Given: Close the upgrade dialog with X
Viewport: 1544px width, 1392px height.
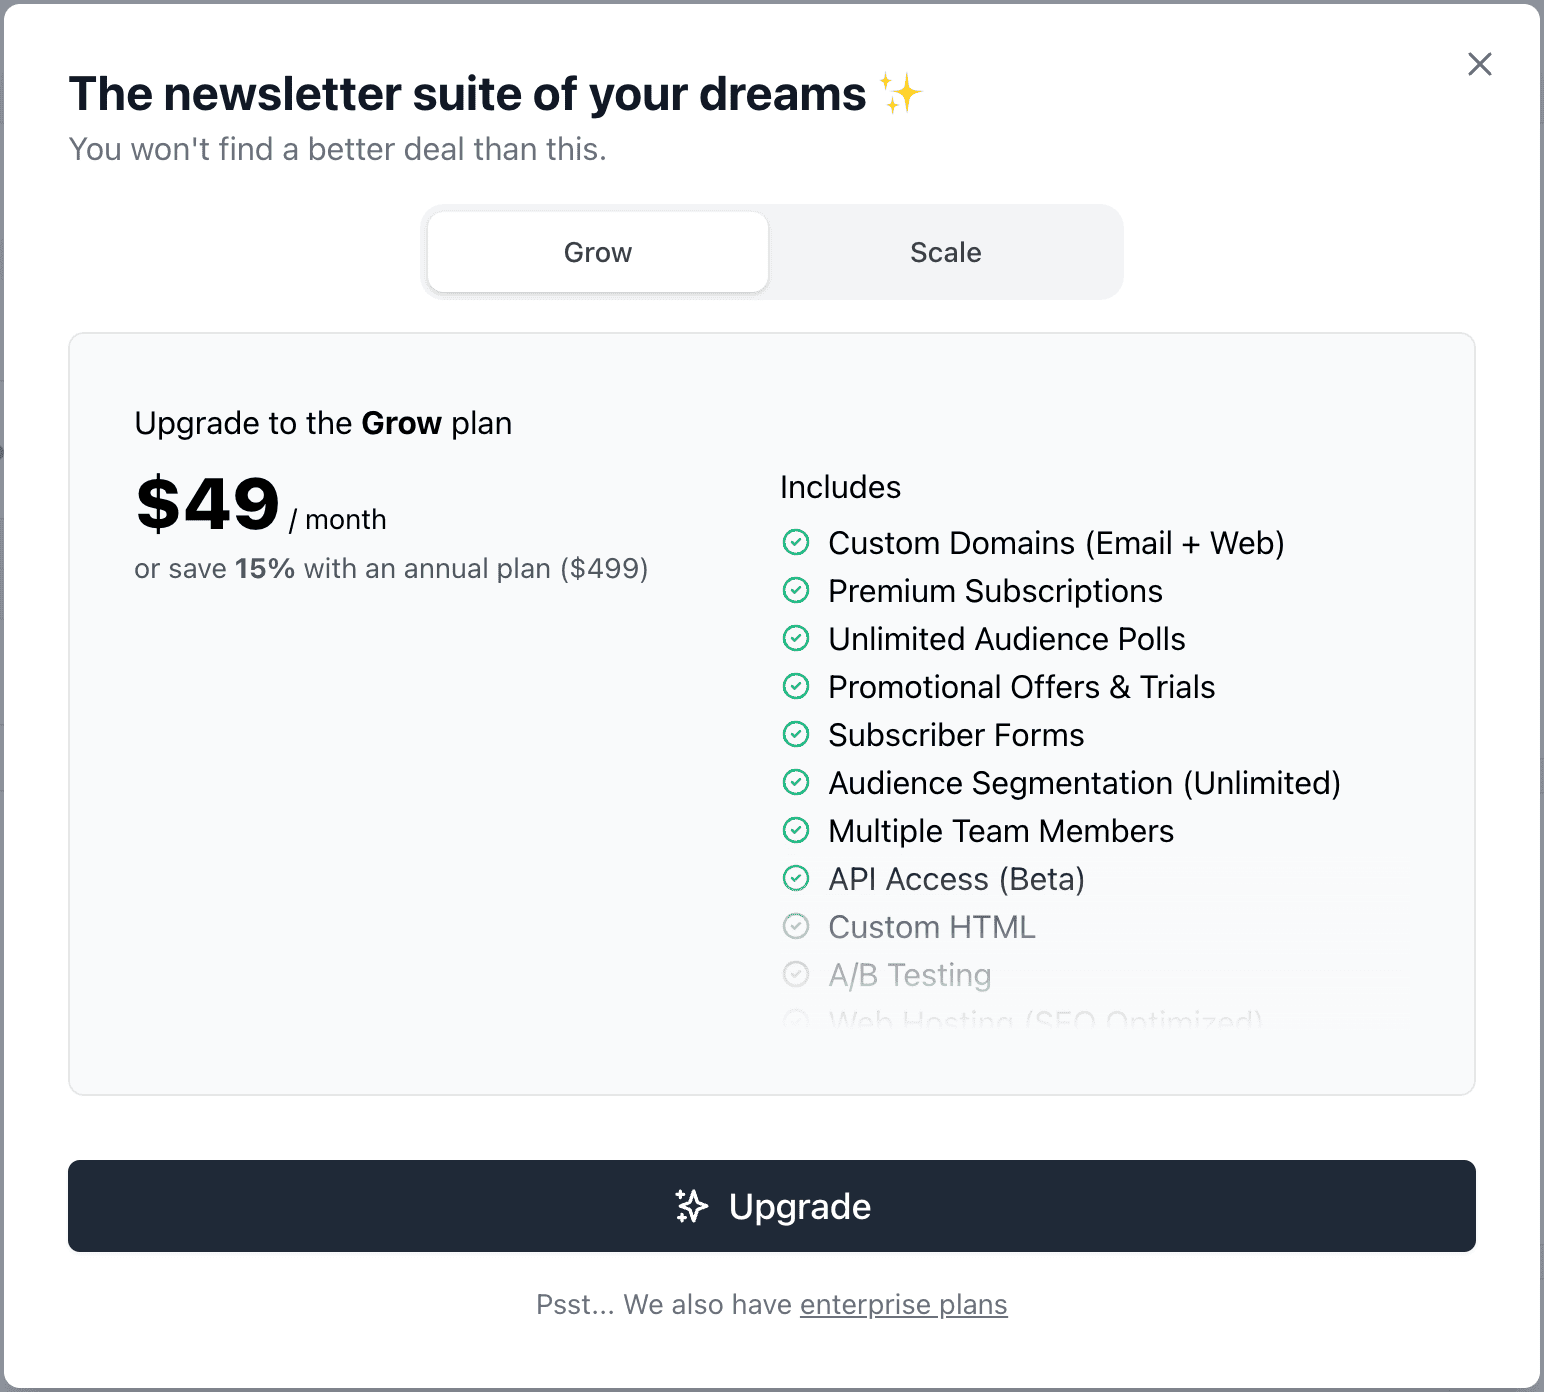Looking at the screenshot, I should [1479, 64].
